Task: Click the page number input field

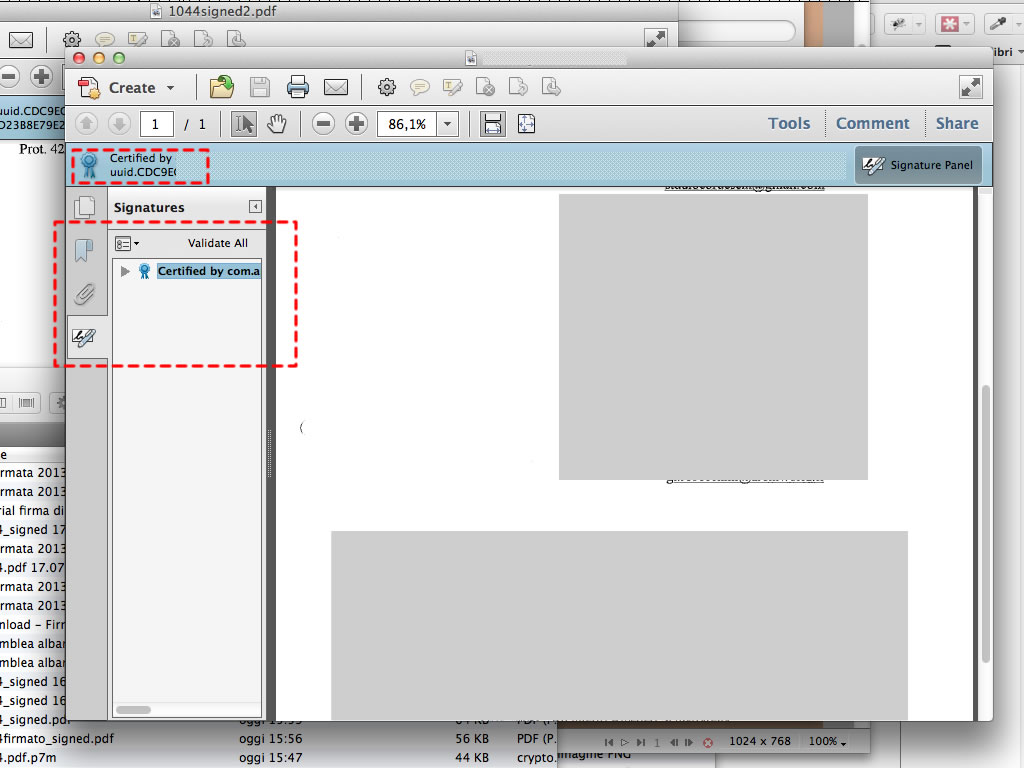Action: point(156,124)
